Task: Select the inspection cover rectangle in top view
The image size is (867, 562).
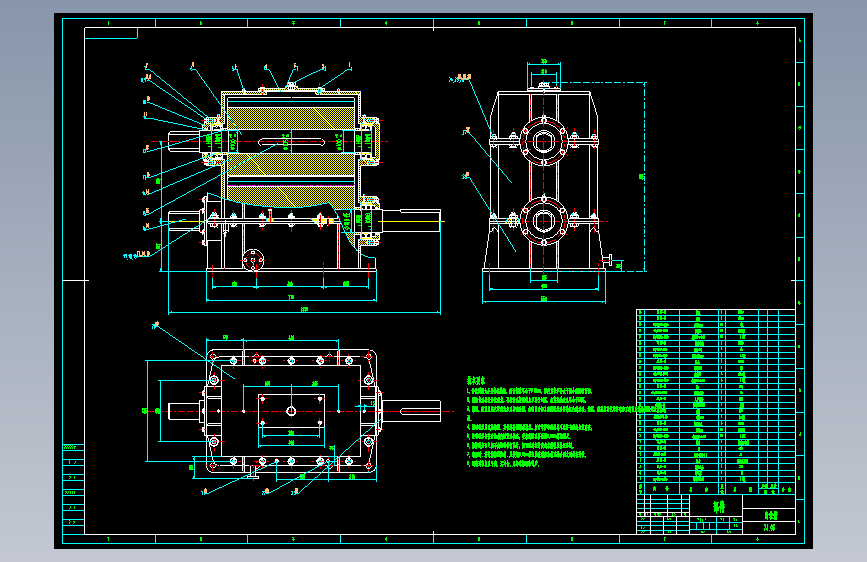Action: click(291, 410)
